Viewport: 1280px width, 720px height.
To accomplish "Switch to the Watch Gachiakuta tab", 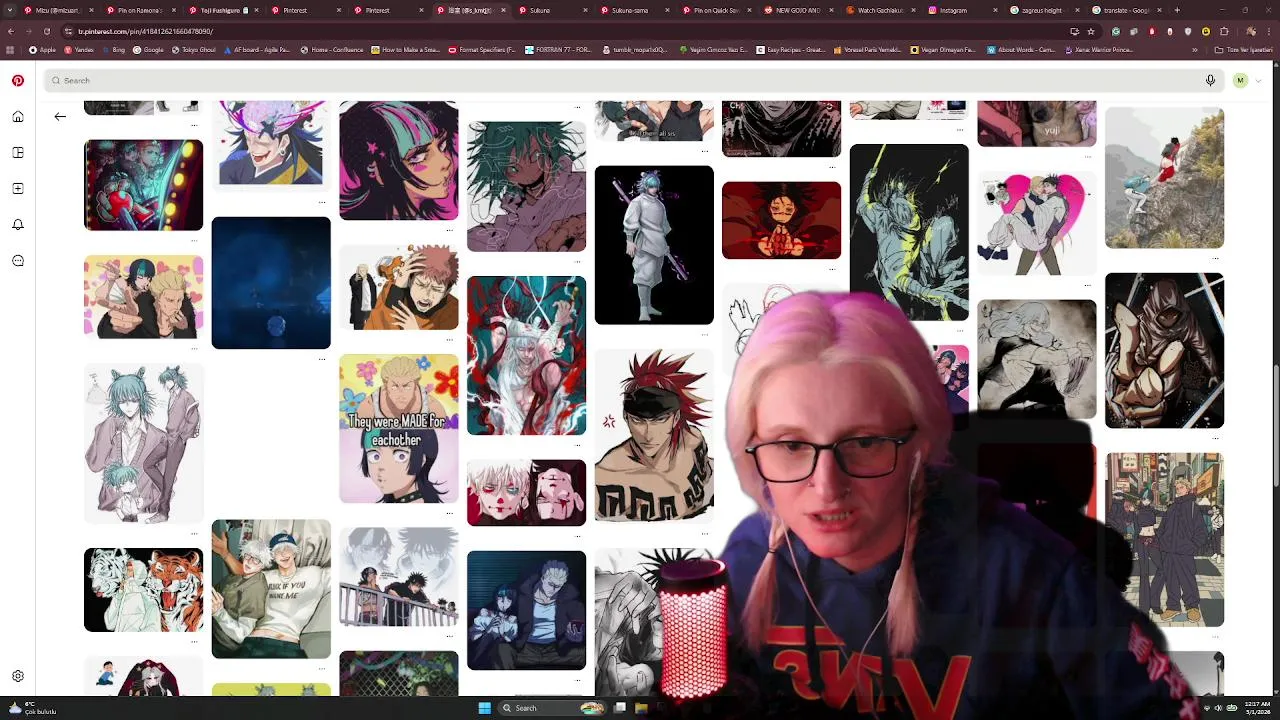I will (880, 10).
